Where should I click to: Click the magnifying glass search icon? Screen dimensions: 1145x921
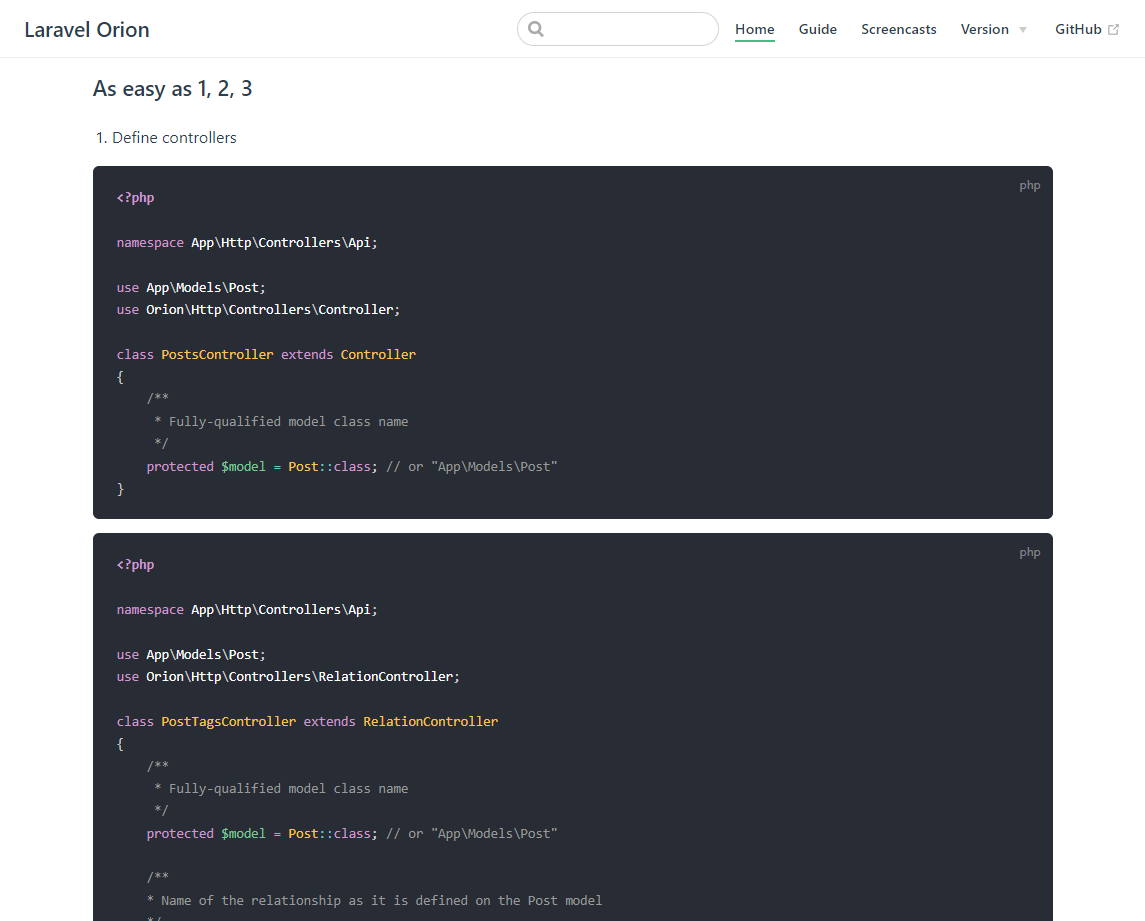[x=536, y=29]
